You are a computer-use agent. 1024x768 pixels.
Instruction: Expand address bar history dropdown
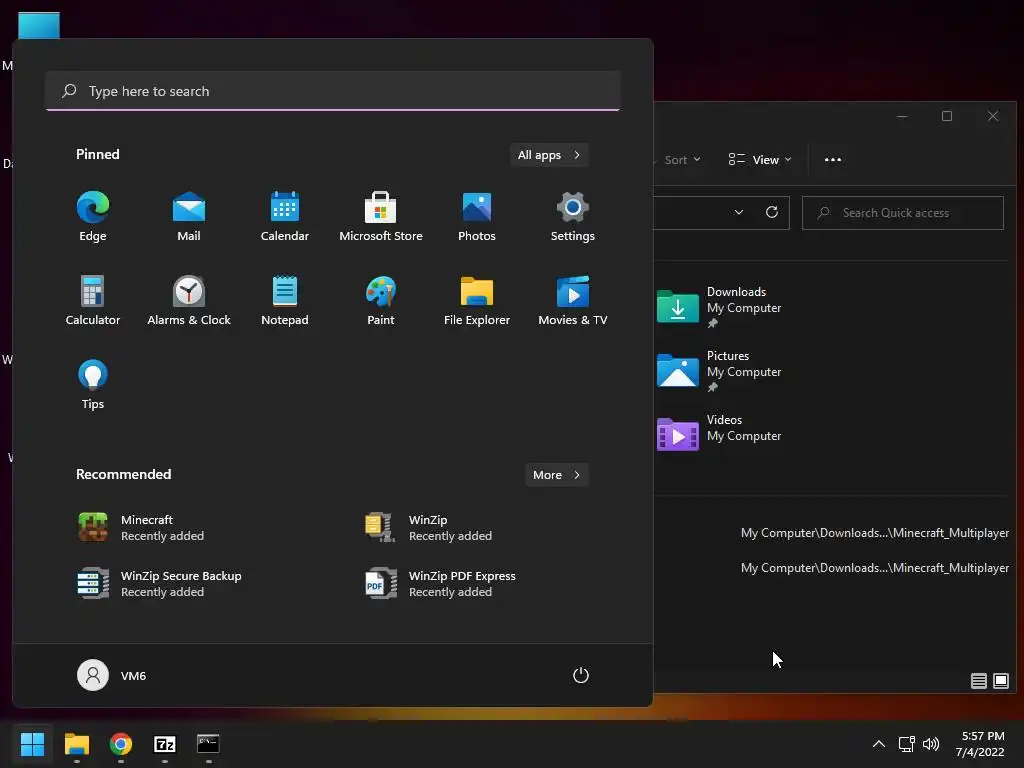pyautogui.click(x=739, y=212)
